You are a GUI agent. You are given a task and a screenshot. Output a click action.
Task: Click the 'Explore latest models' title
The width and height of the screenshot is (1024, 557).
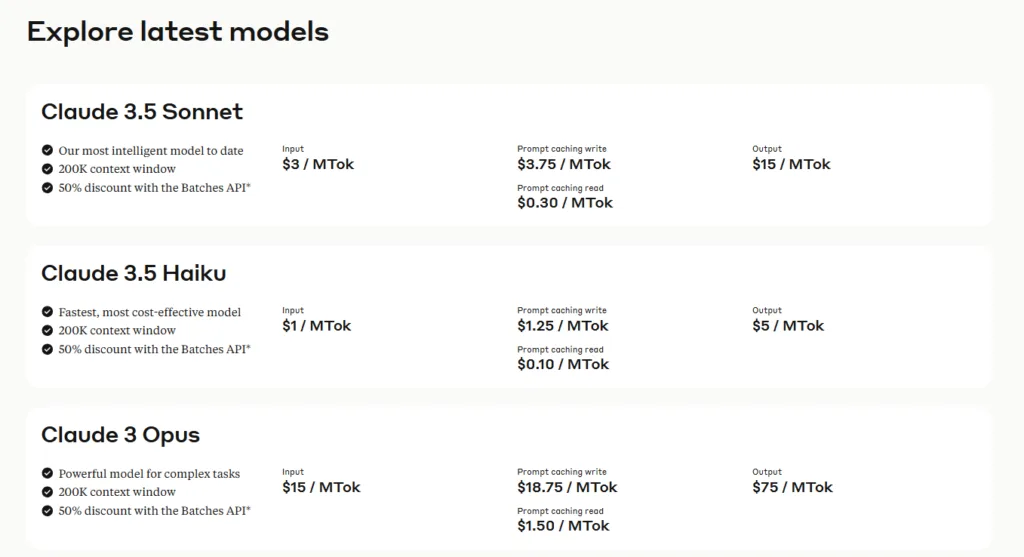tap(178, 32)
